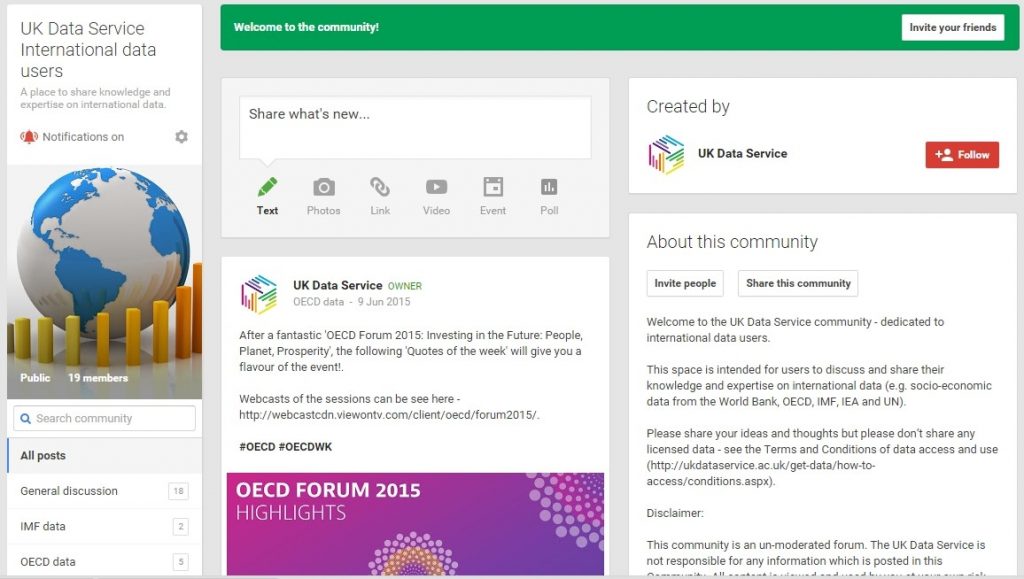
Task: Select the Link post icon
Action: [380, 195]
